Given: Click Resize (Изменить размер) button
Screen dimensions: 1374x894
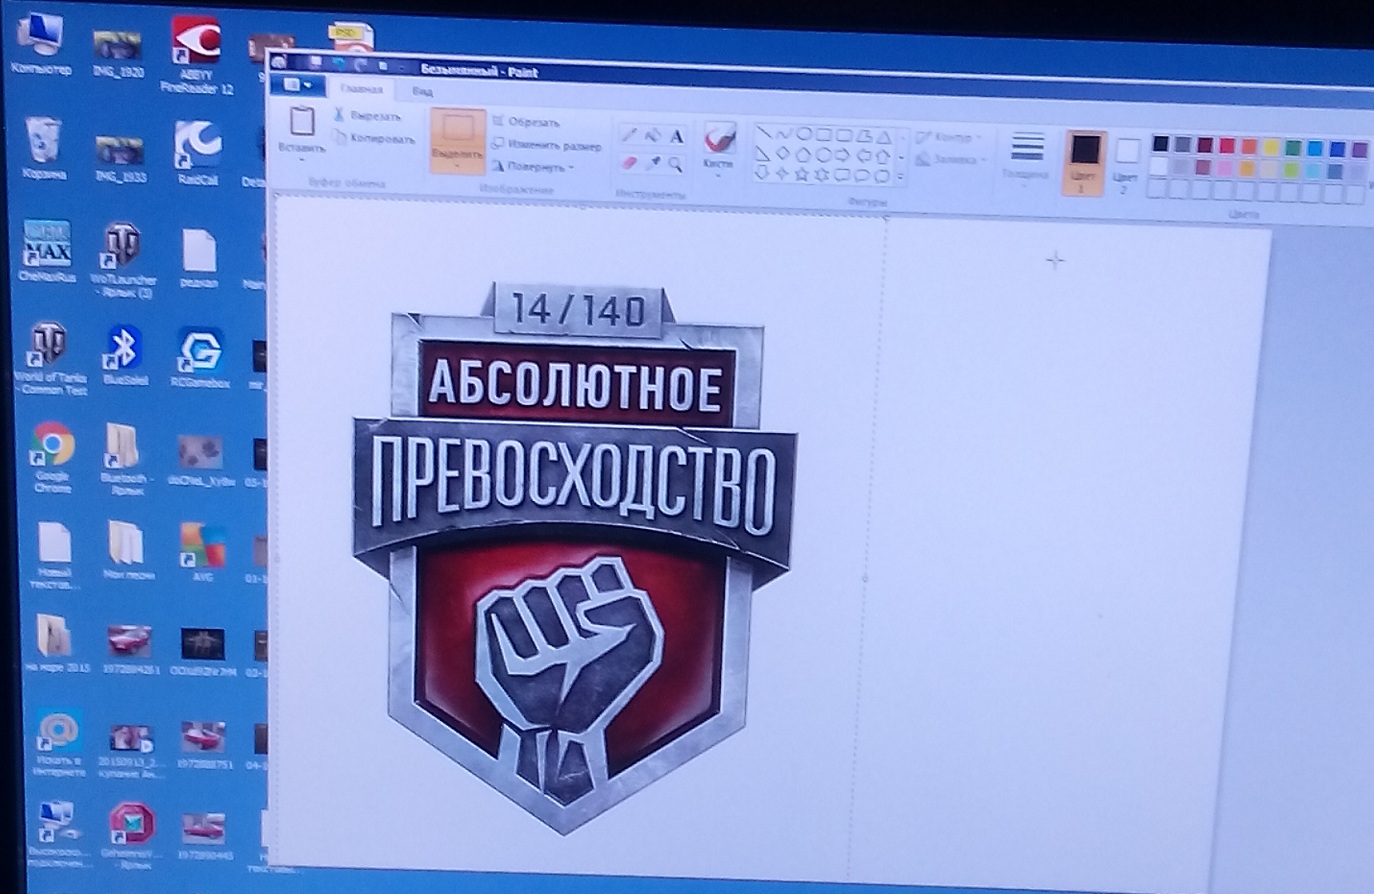Looking at the screenshot, I should tap(548, 145).
